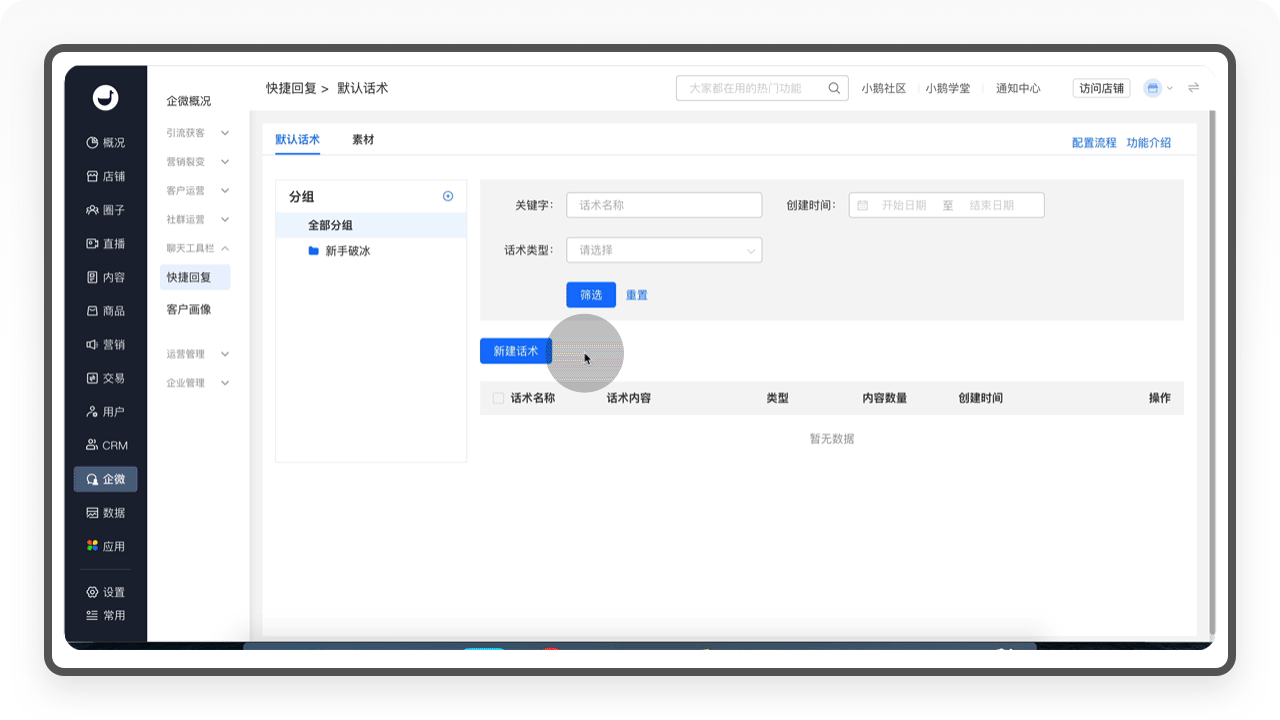The image size is (1280, 720).
Task: Click the app logo at sidebar top
Action: tap(105, 97)
